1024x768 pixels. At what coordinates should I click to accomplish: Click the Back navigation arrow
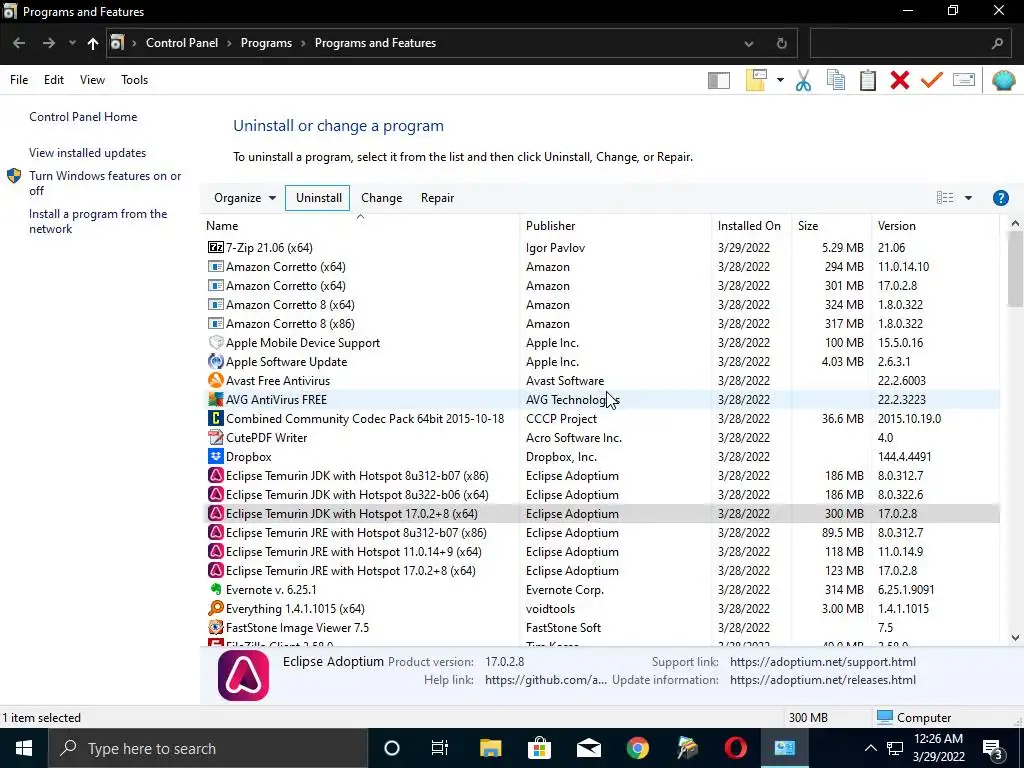pos(19,43)
